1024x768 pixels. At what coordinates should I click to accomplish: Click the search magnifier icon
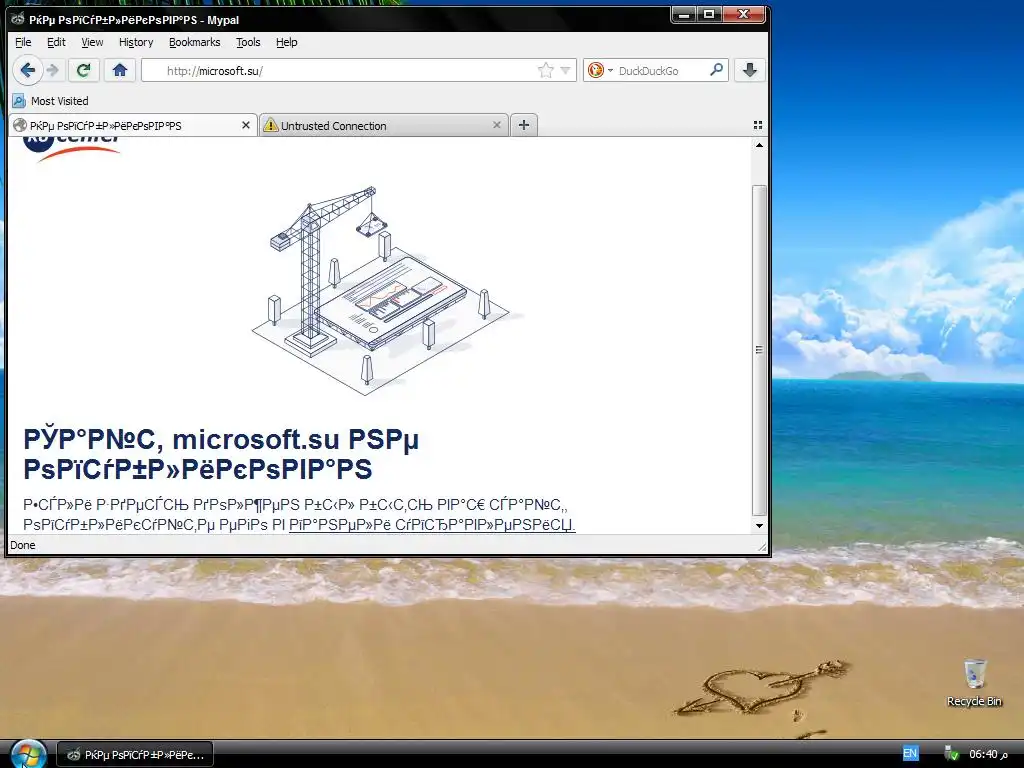[716, 70]
